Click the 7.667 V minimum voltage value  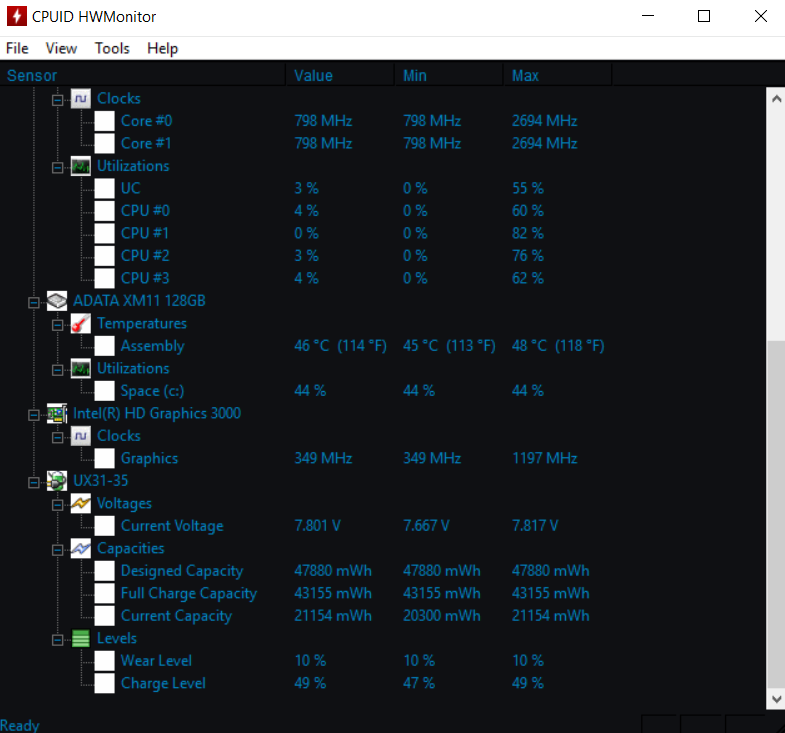(x=426, y=526)
